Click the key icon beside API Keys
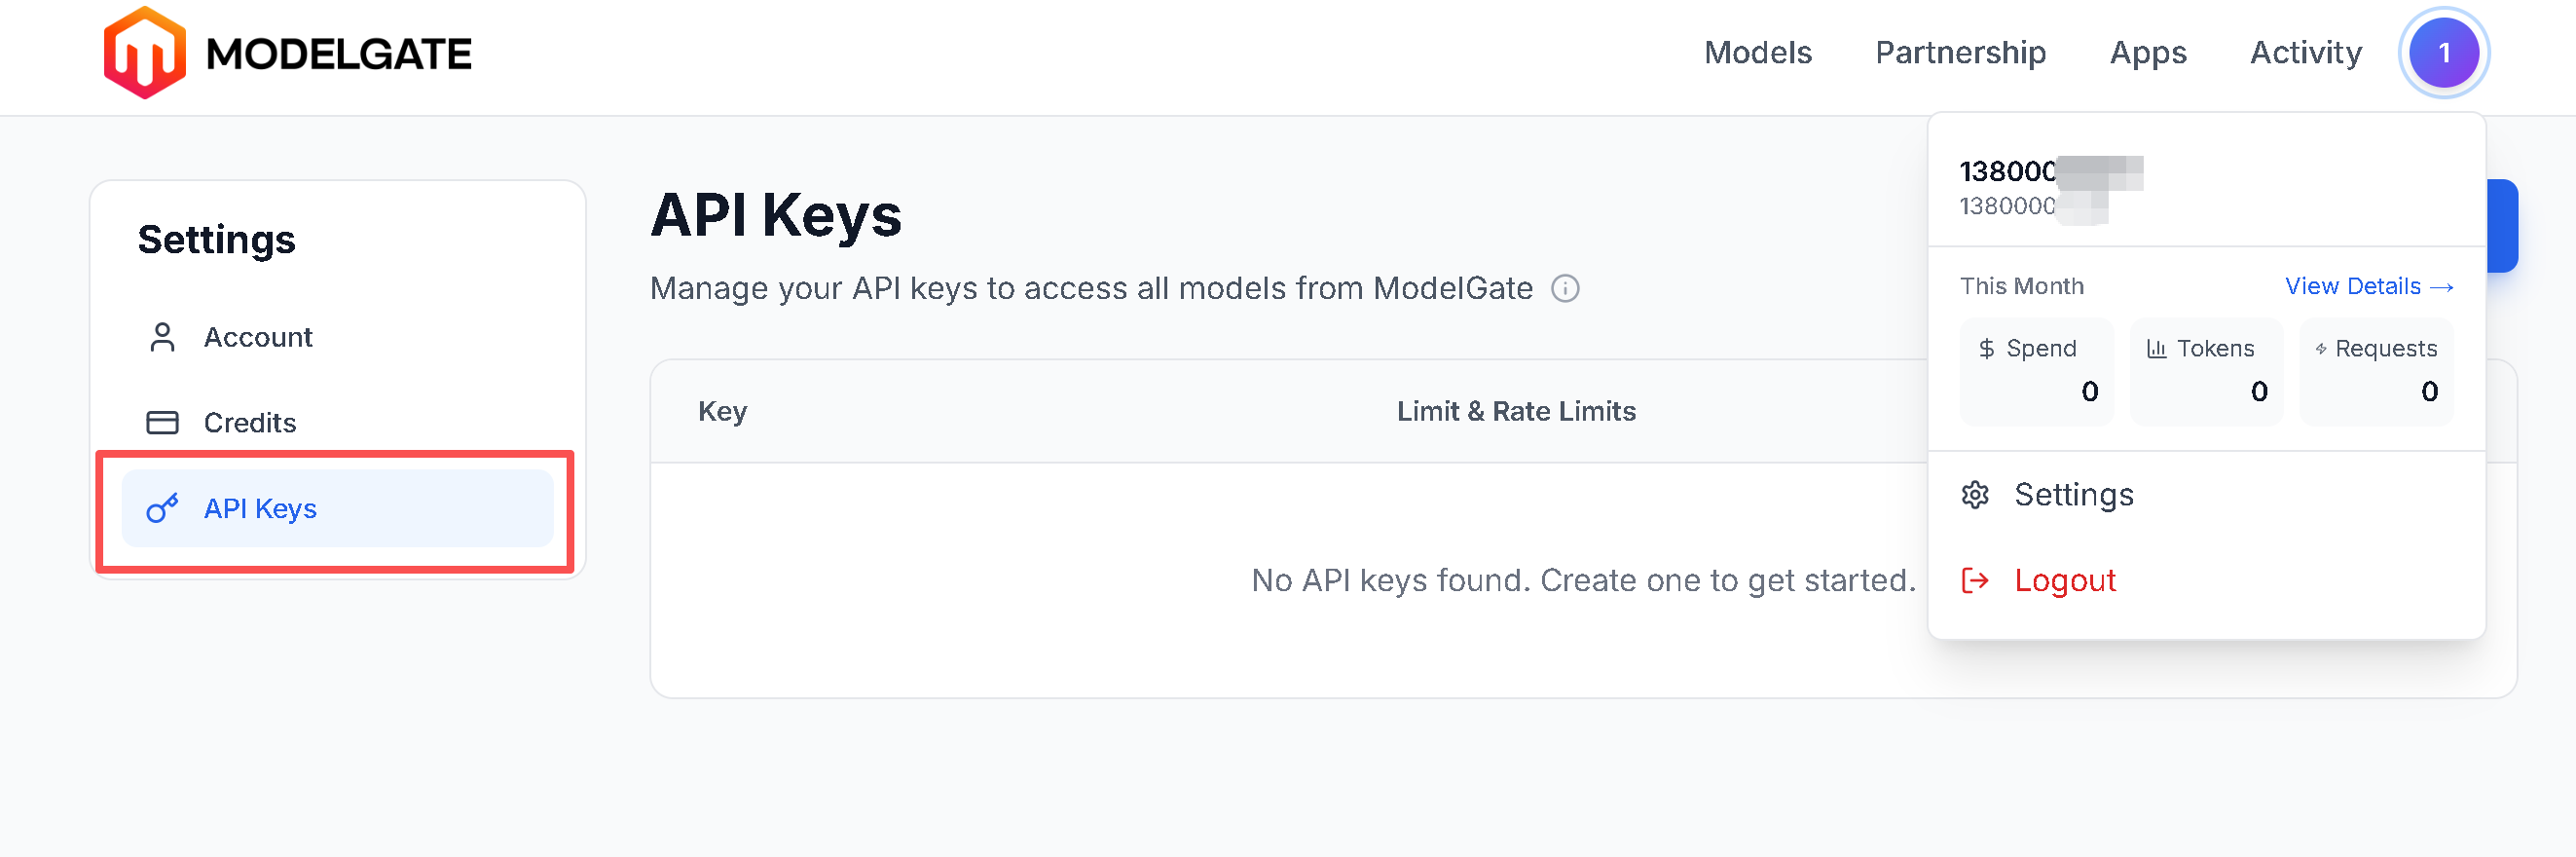The height and width of the screenshot is (857, 2576). click(x=162, y=509)
